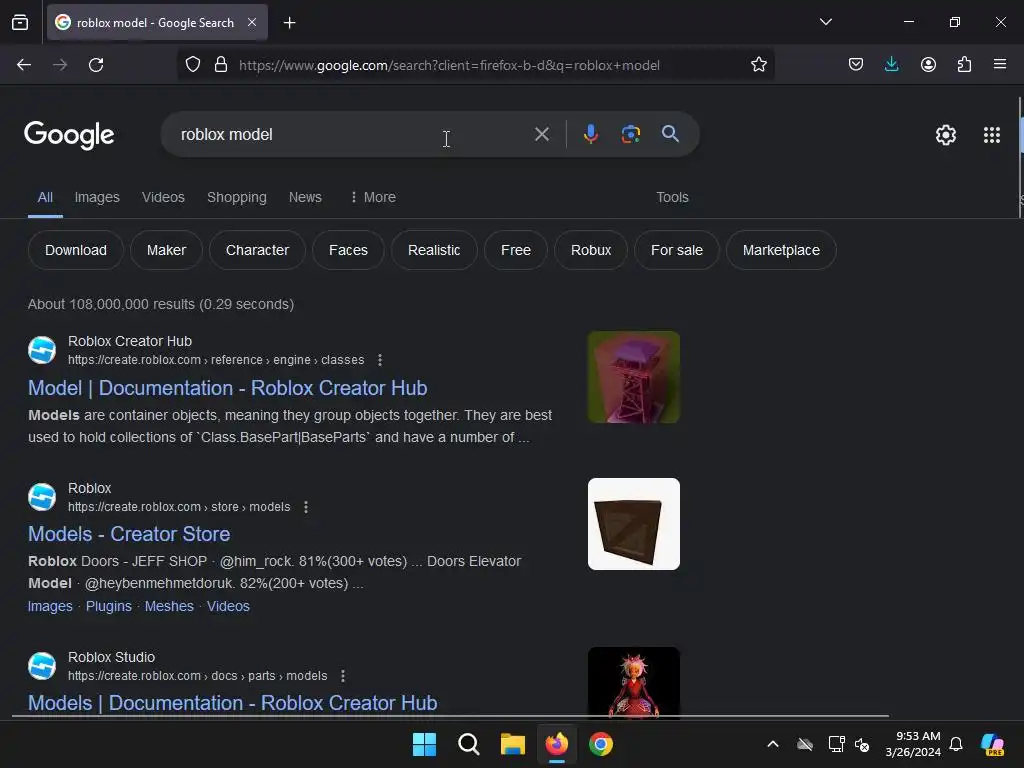The image size is (1024, 768).
Task: Open the Videos sitelink under Creator Store
Action: (x=228, y=606)
